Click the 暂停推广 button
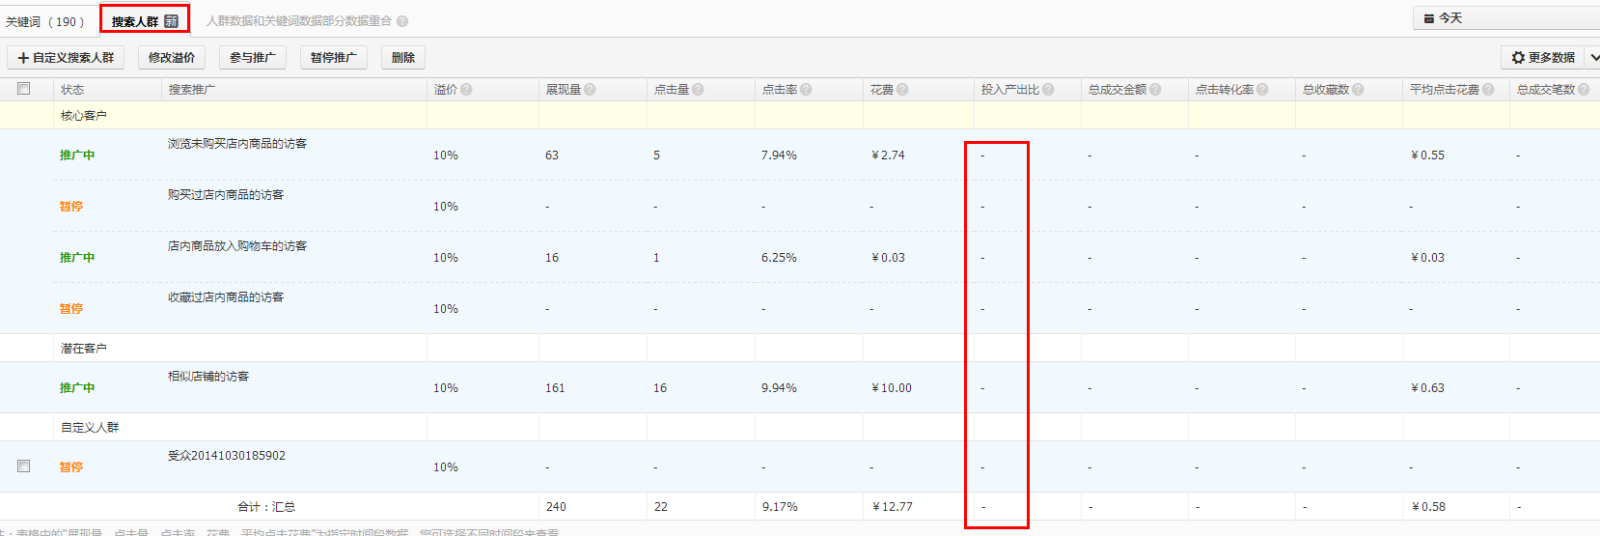The width and height of the screenshot is (1600, 536). (x=334, y=58)
